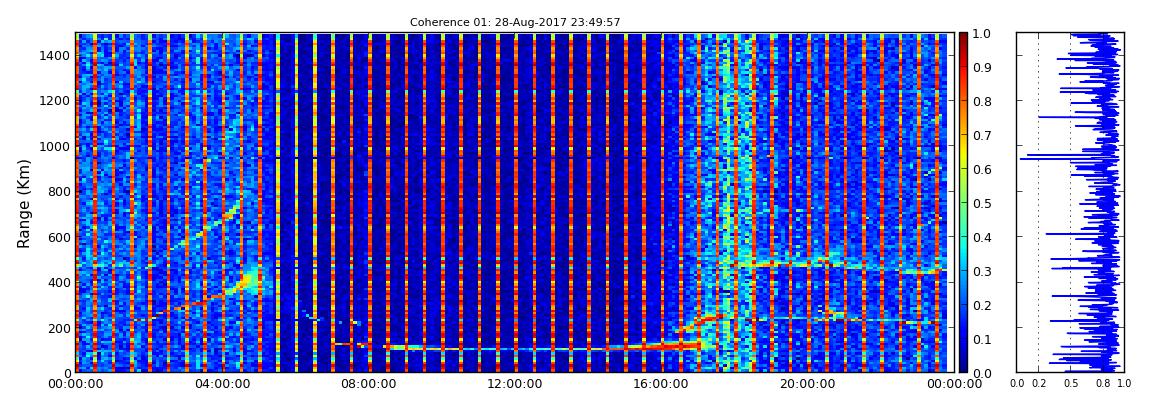
Task: Click the 1000 tick on the range axis
Action: (56, 146)
